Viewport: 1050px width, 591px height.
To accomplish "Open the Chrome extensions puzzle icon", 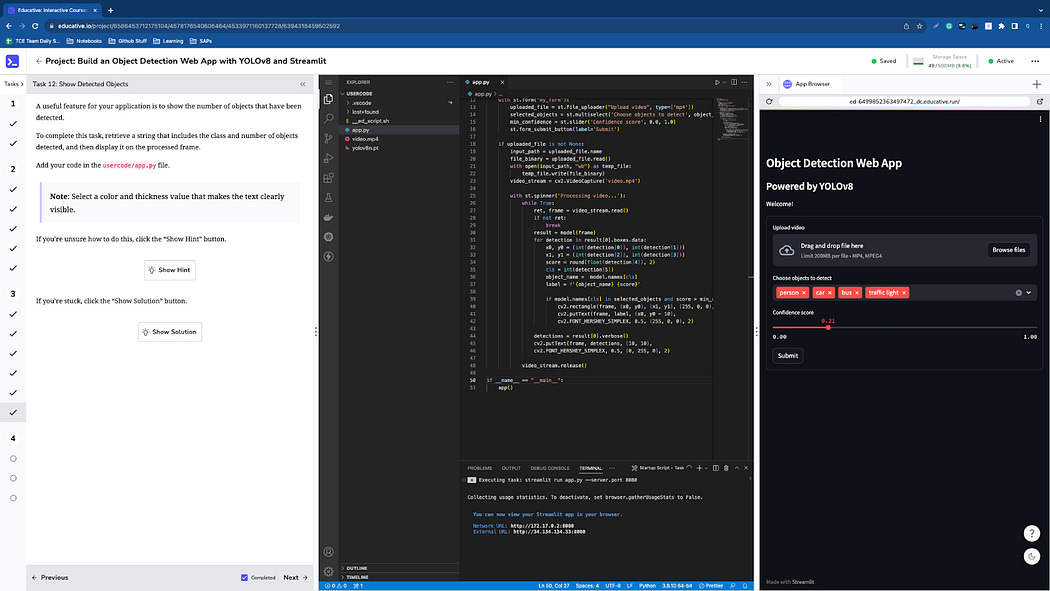I will click(1001, 26).
